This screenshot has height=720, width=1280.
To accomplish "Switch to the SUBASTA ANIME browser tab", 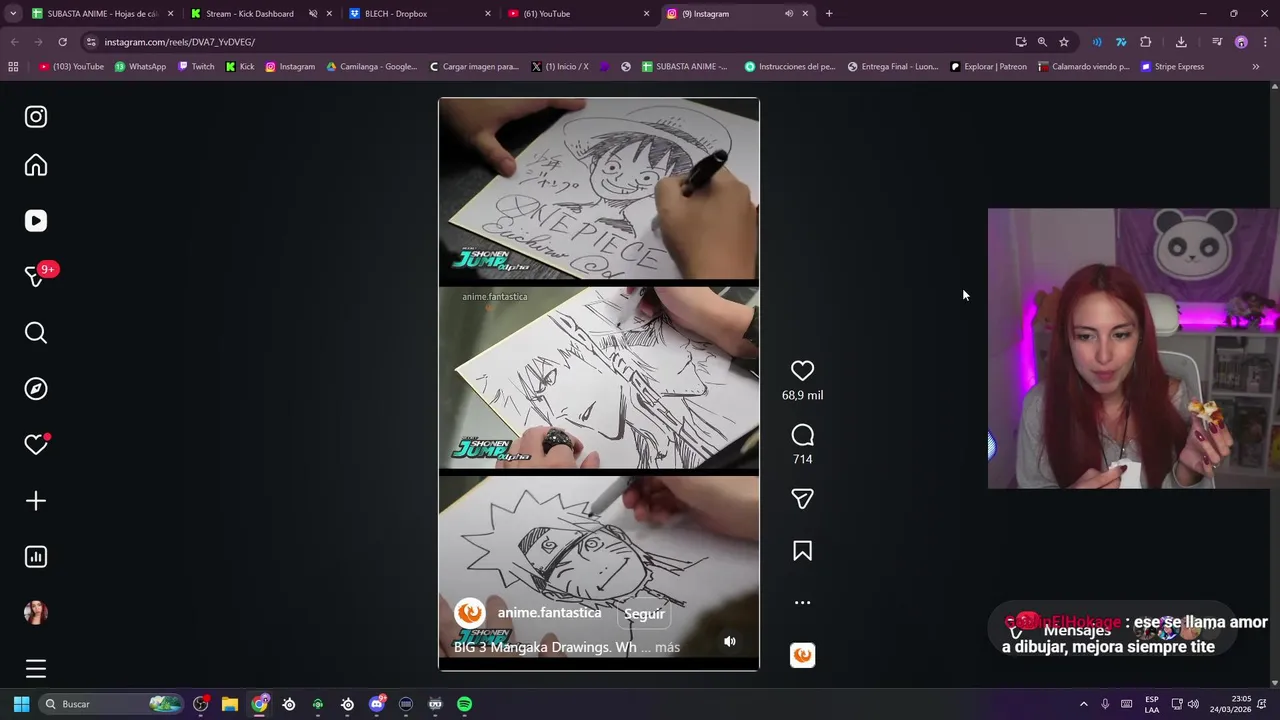I will (x=102, y=14).
